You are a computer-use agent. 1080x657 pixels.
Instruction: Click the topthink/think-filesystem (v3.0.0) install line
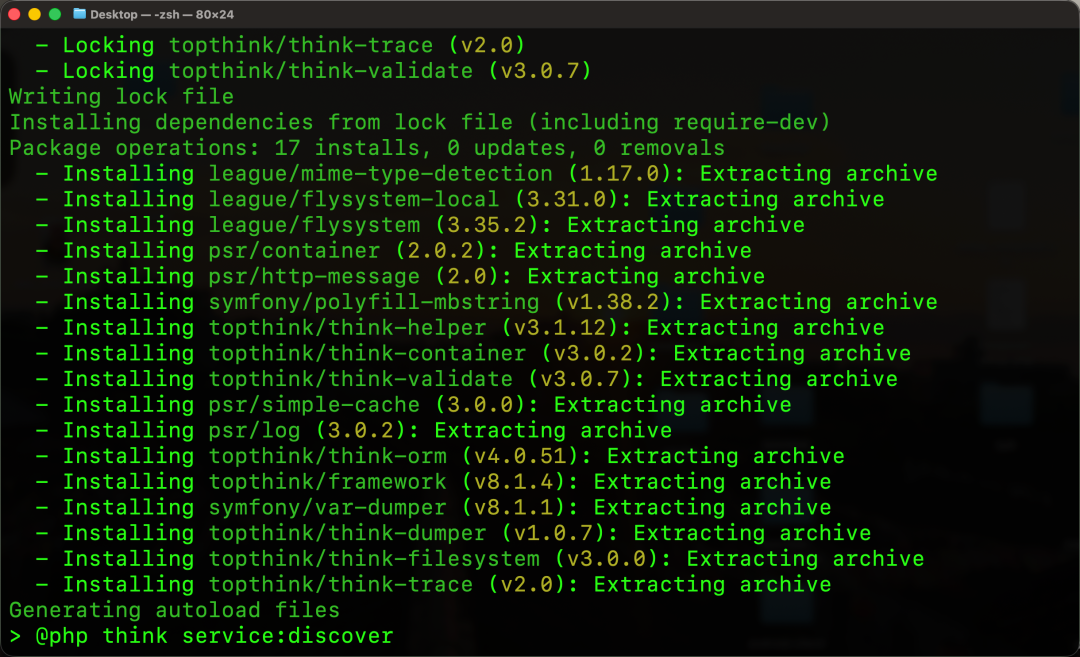tap(480, 559)
